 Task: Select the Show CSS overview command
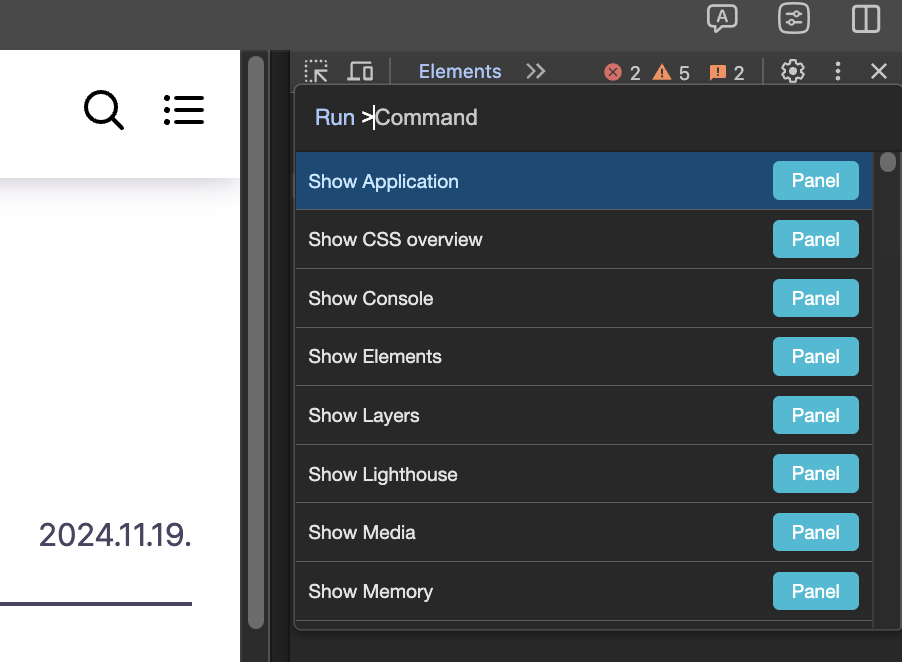tap(584, 239)
